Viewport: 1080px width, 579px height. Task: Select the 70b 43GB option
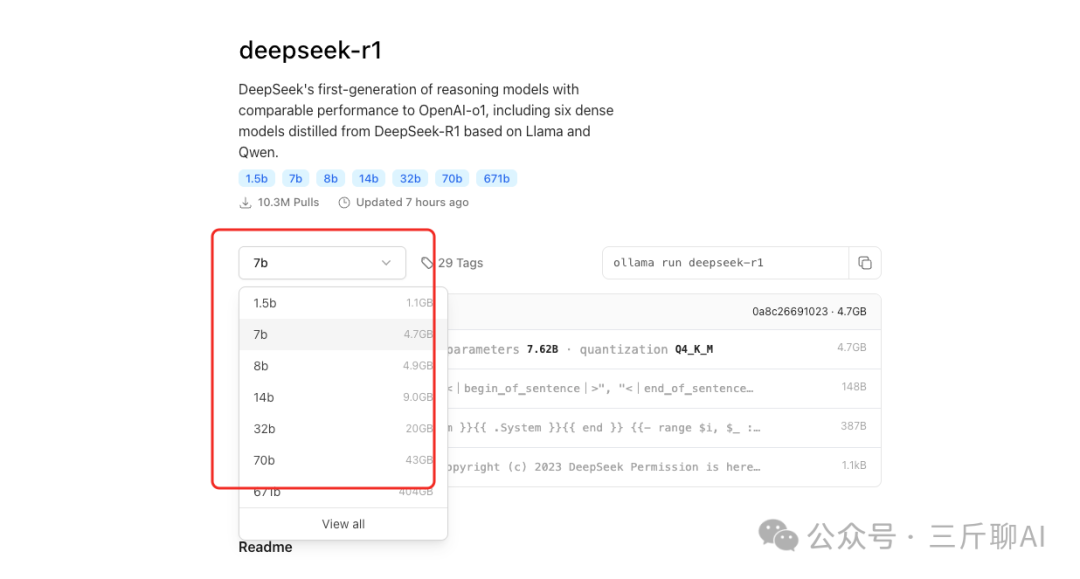point(343,460)
